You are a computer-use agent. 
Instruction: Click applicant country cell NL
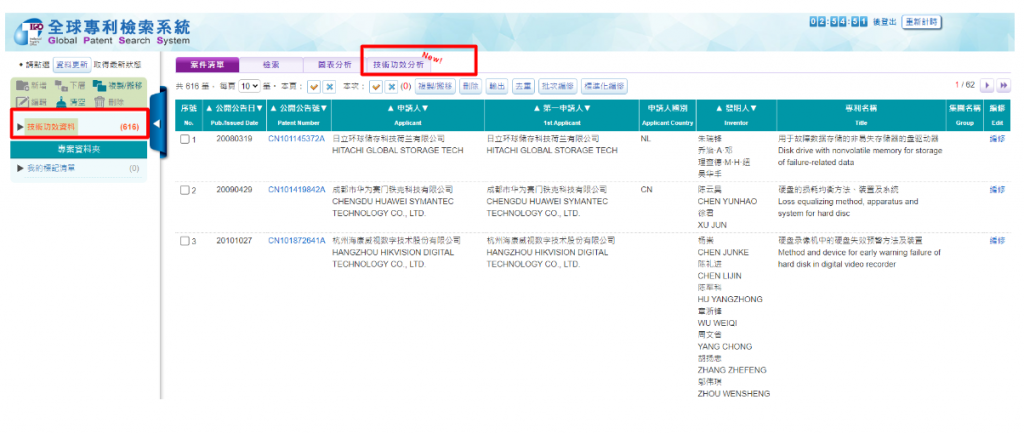[647, 139]
